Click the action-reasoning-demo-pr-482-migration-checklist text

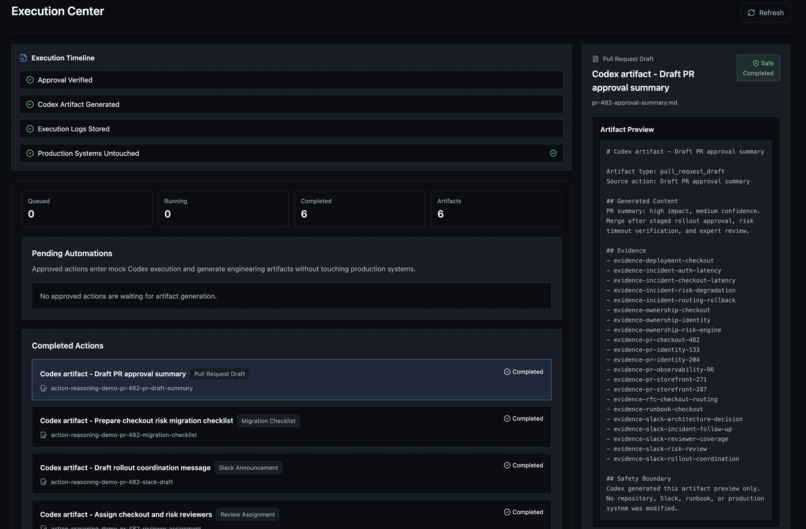pos(124,435)
